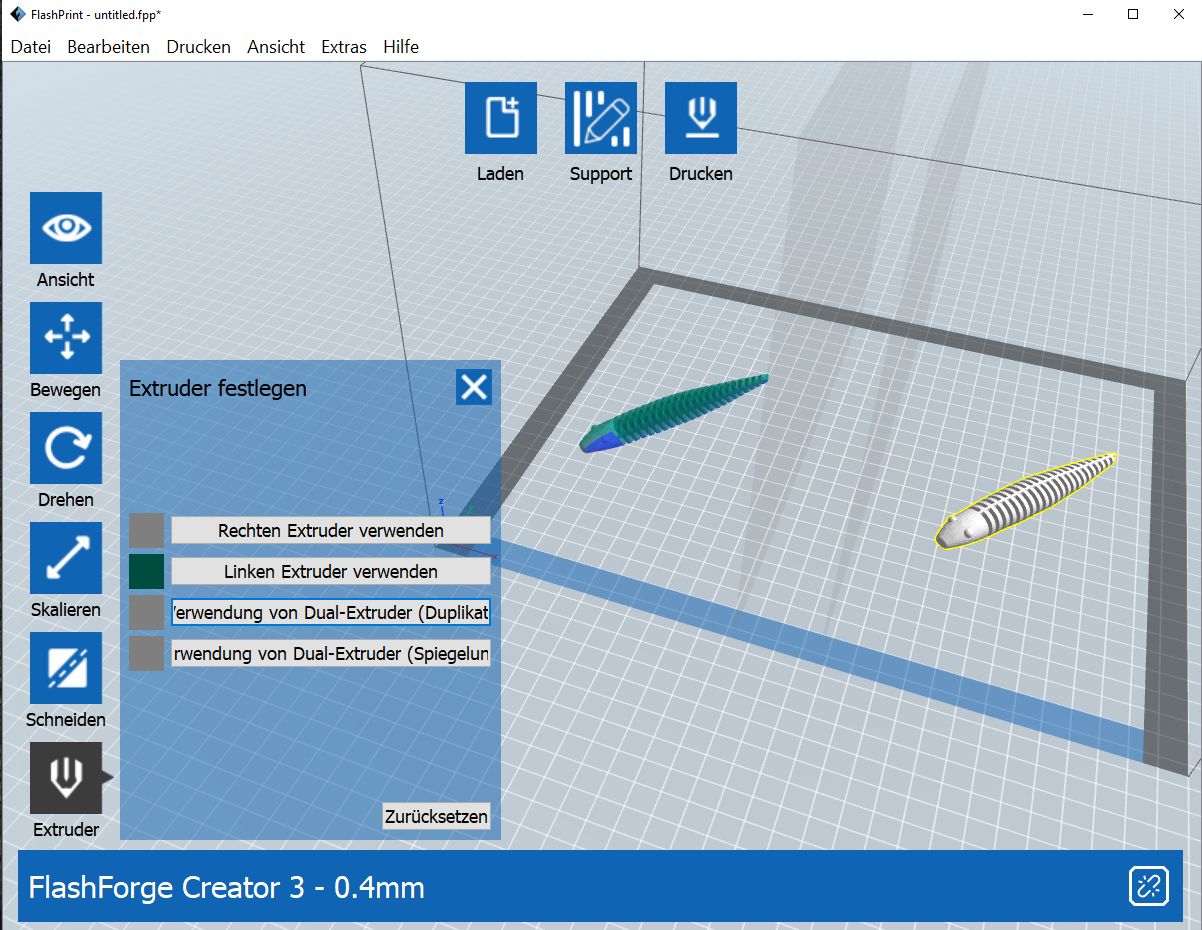1202x930 pixels.
Task: Click the gray swatch beside Dual-Extruder Duplikat
Action: coord(146,613)
